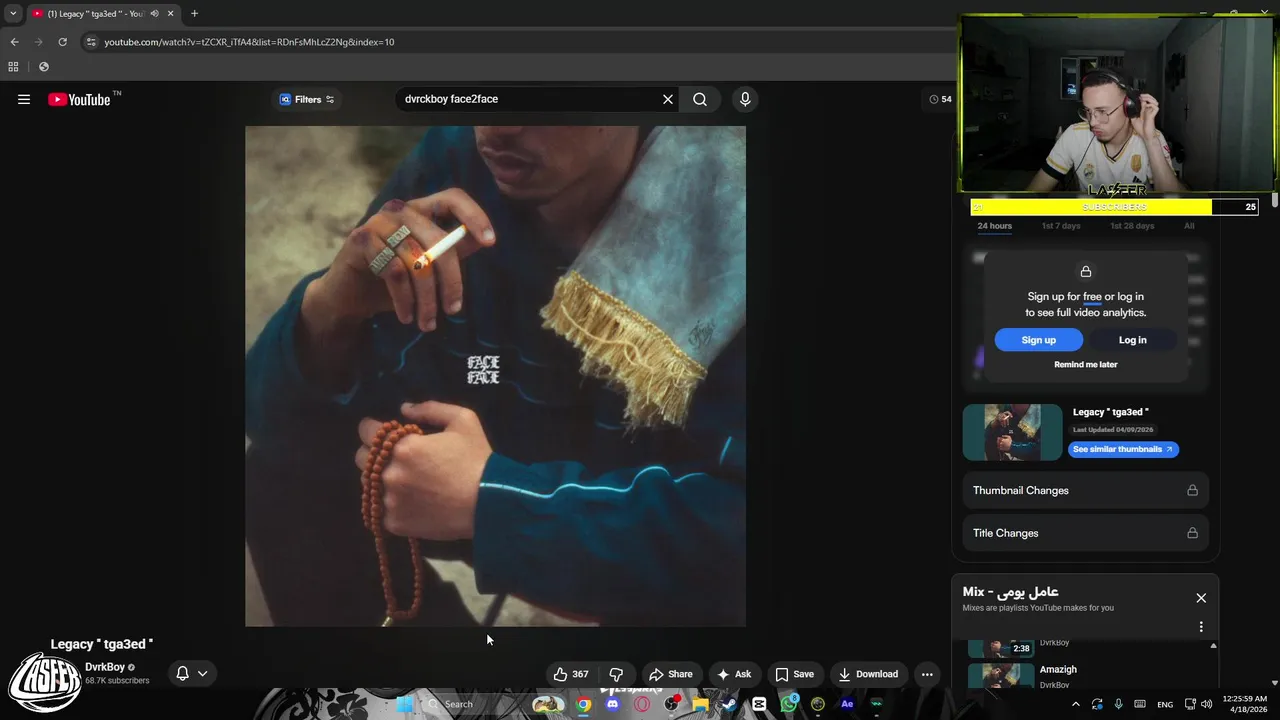Open File Explorer from the taskbar
1280x720 pixels.
701,704
